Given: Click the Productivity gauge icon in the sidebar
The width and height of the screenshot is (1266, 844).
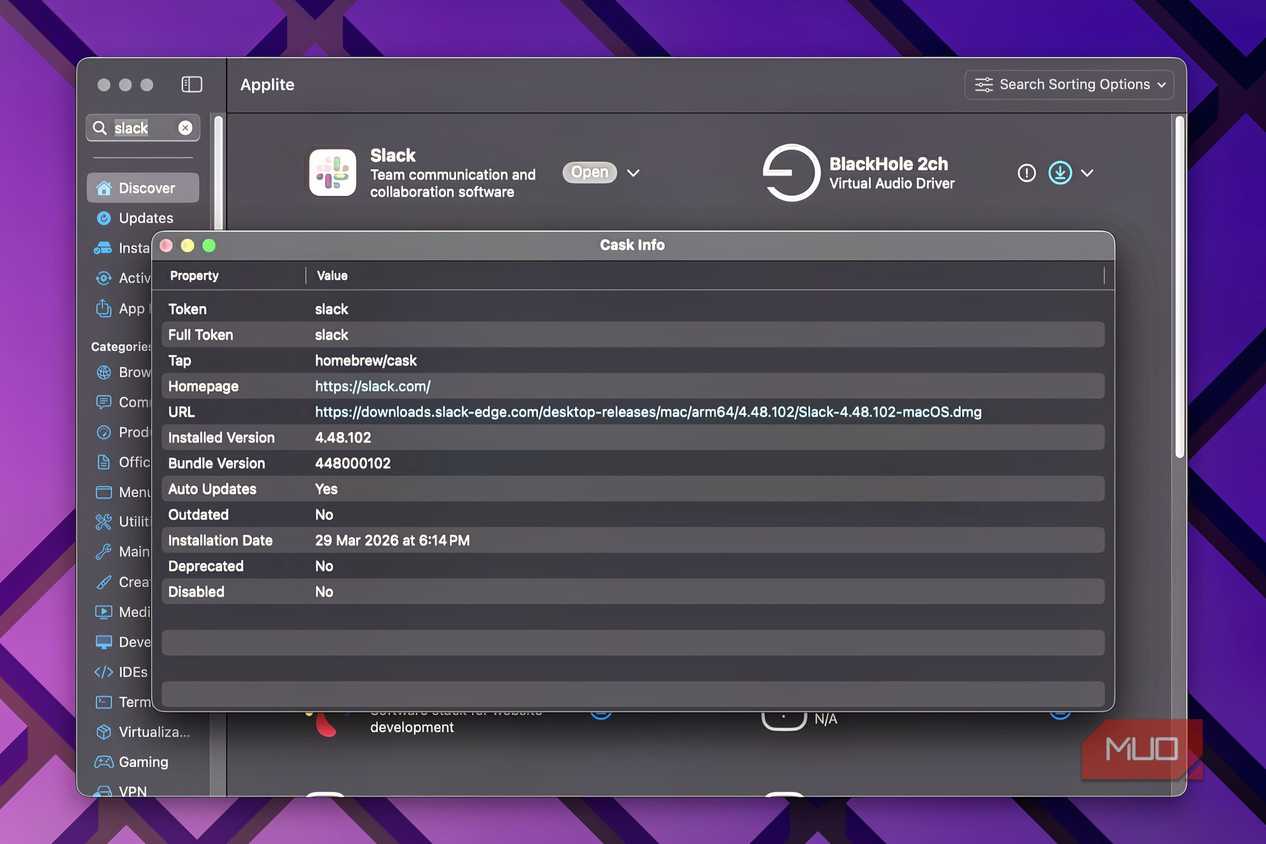Looking at the screenshot, I should [103, 432].
